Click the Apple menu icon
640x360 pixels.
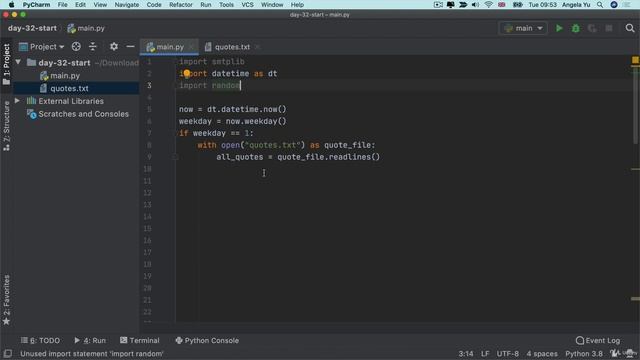(x=11, y=4)
